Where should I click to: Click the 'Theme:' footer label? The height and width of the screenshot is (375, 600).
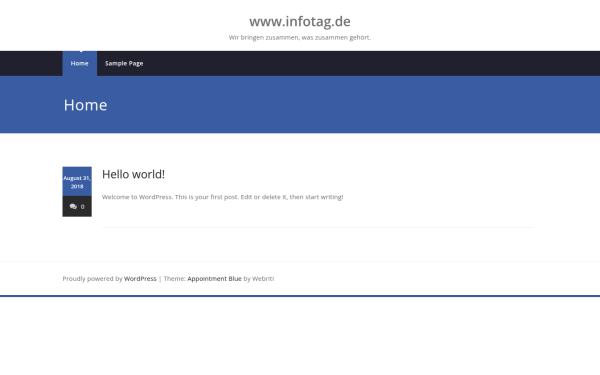pyautogui.click(x=174, y=279)
